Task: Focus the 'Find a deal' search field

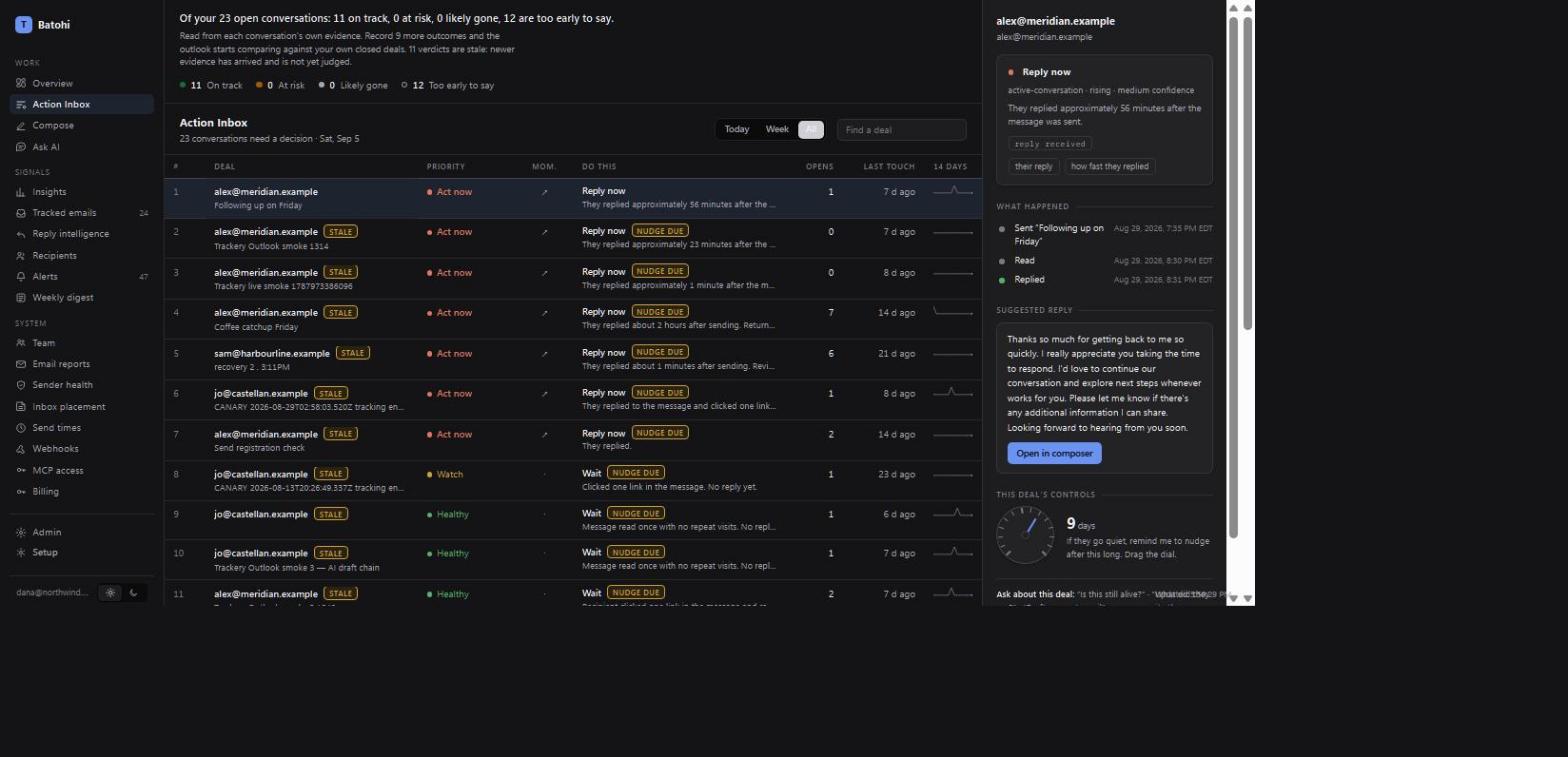Action: click(902, 130)
